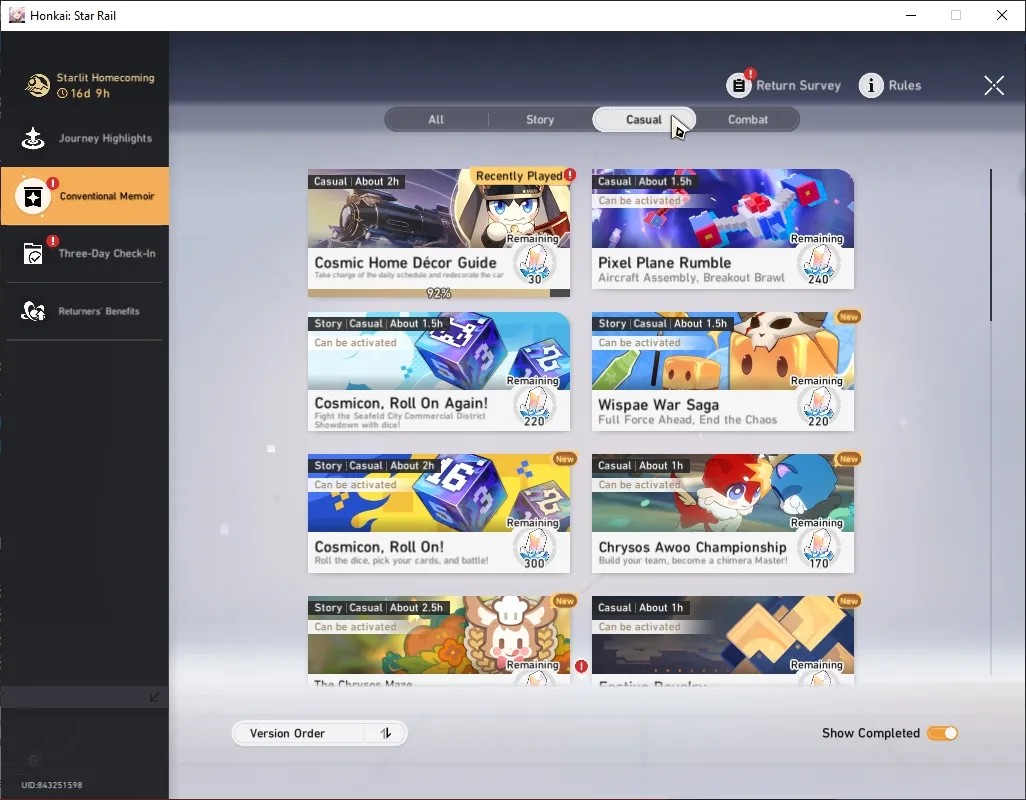
Task: Click the Honkai: Star Rail title bar app icon
Action: point(16,15)
